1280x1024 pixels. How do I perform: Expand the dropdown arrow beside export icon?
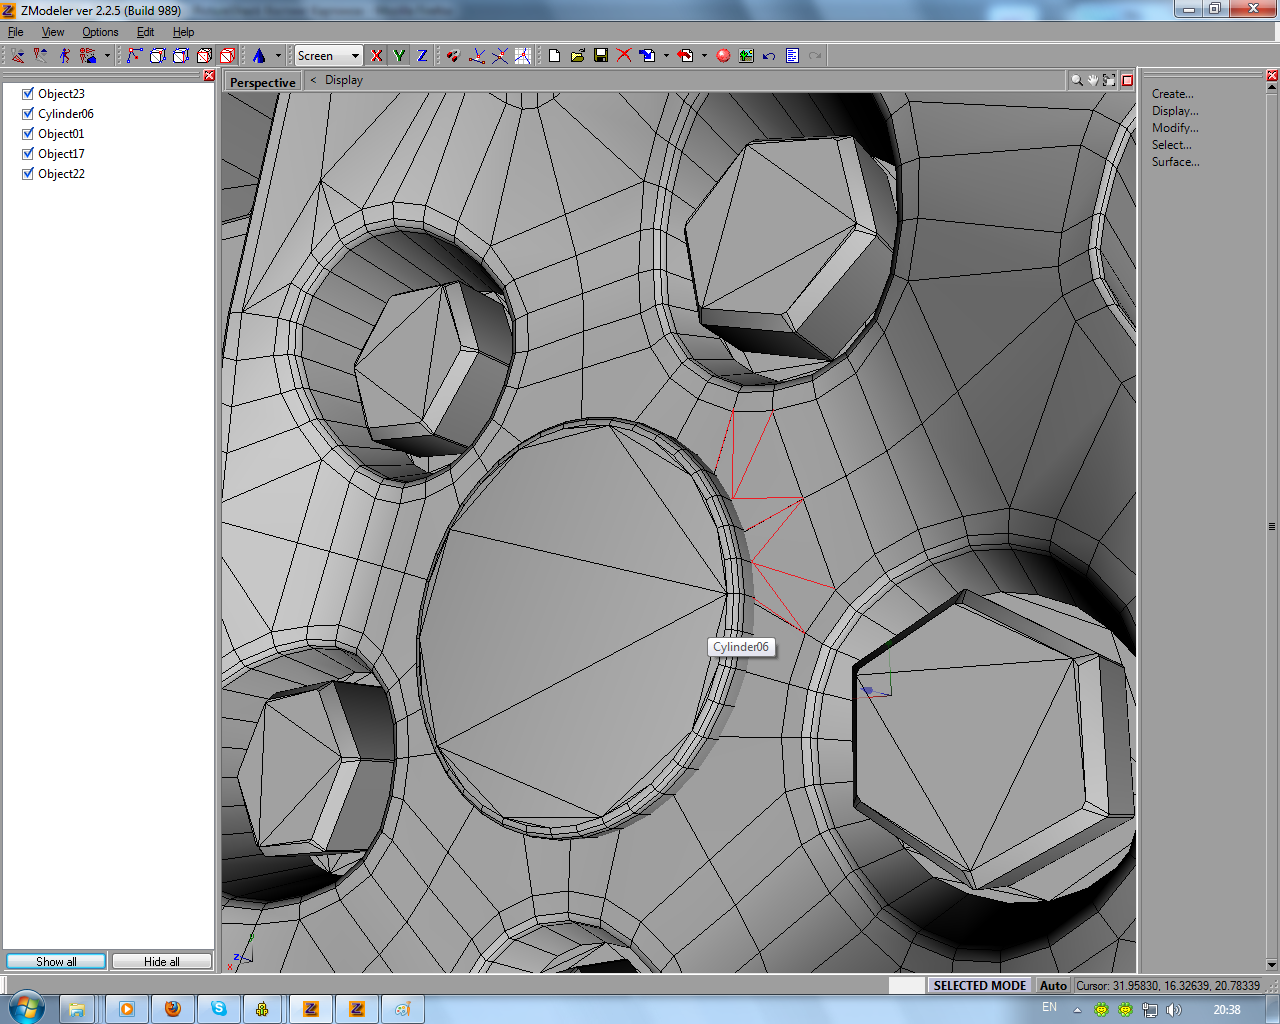click(704, 56)
